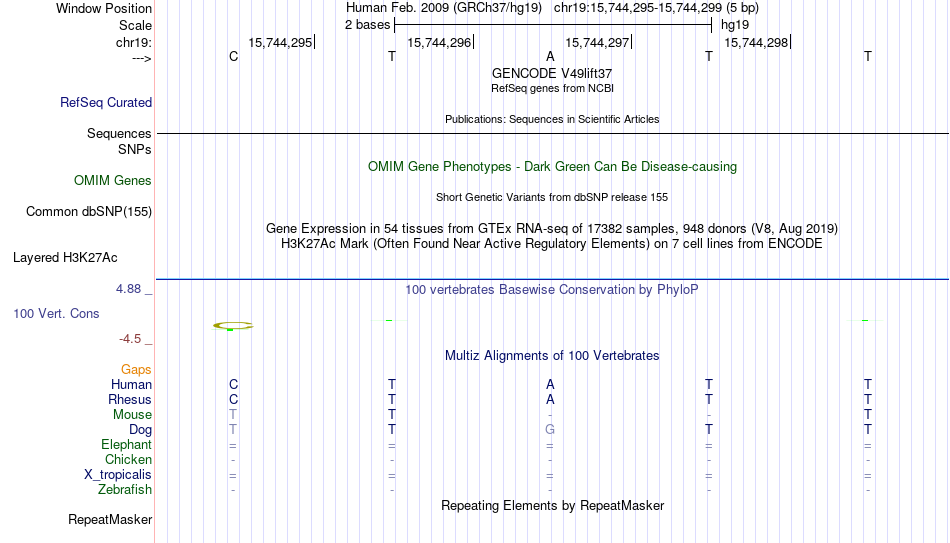This screenshot has width=950, height=543.
Task: Open the GTEx Gene Expression track title
Action: pyautogui.click(x=552, y=228)
